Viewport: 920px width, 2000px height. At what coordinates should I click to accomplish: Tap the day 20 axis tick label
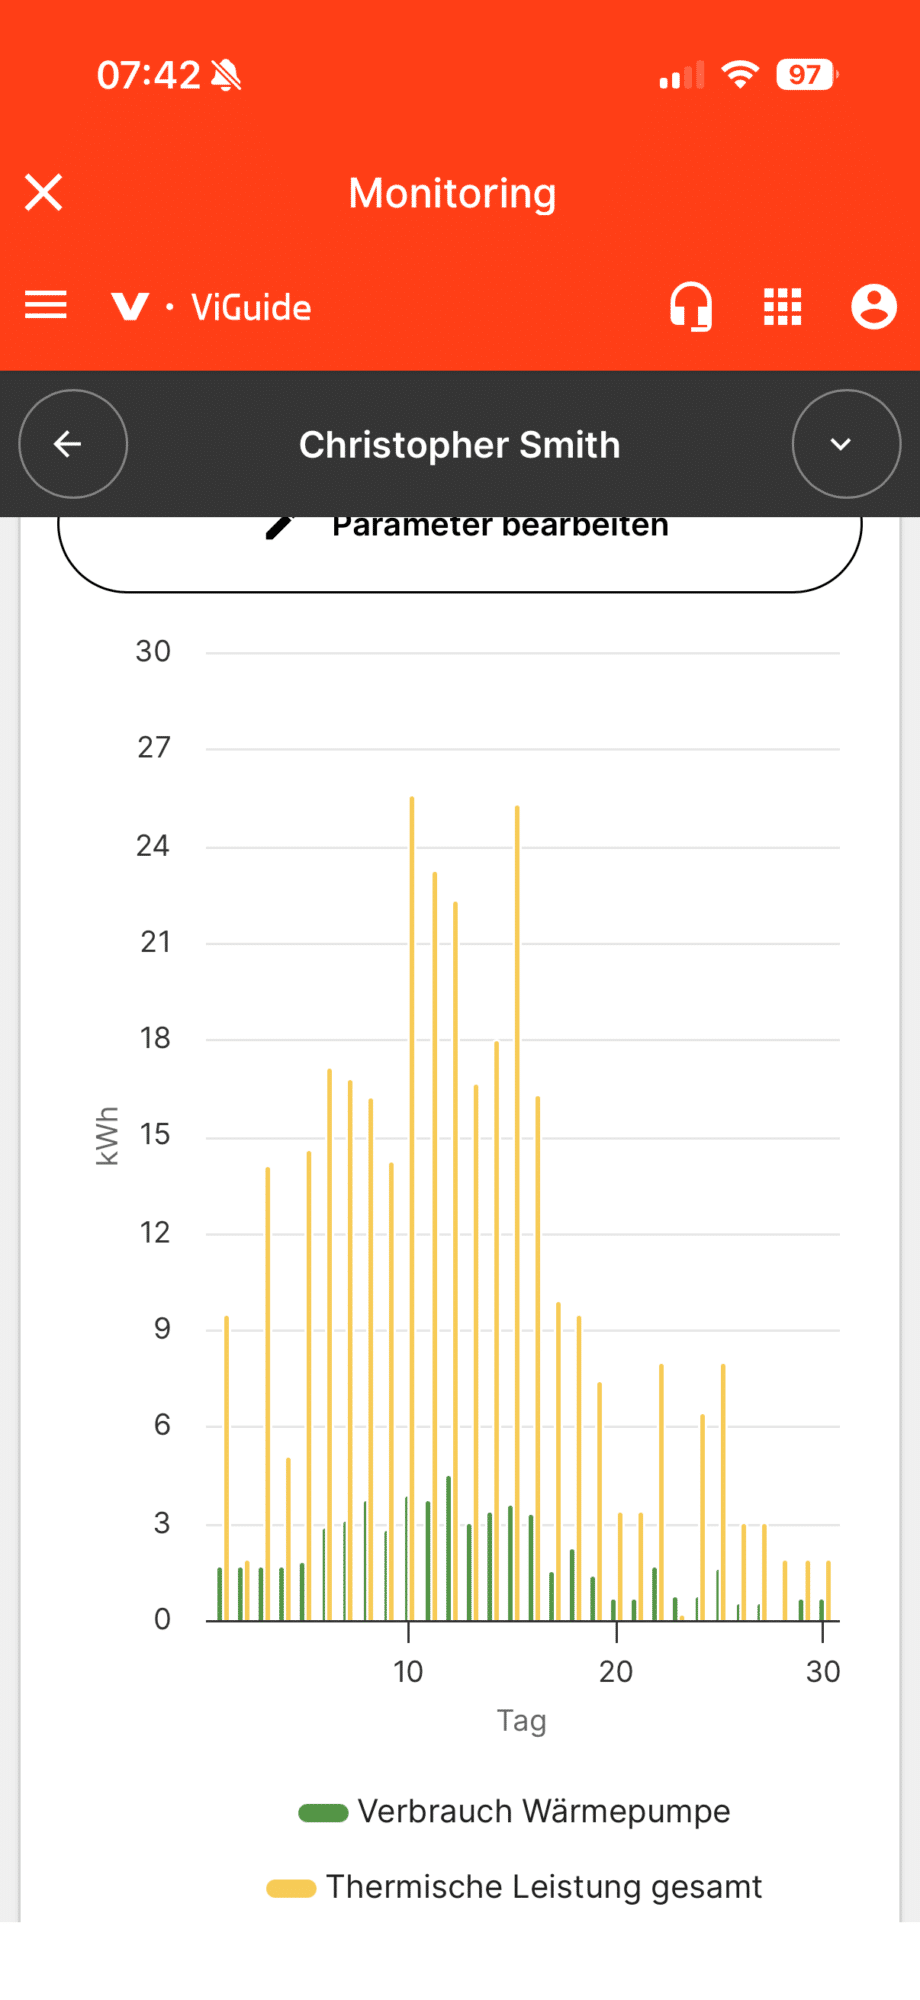(616, 1672)
